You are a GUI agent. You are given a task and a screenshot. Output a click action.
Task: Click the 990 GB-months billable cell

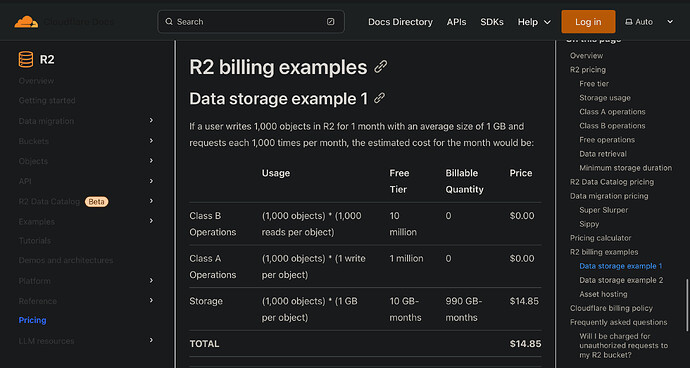(464, 309)
